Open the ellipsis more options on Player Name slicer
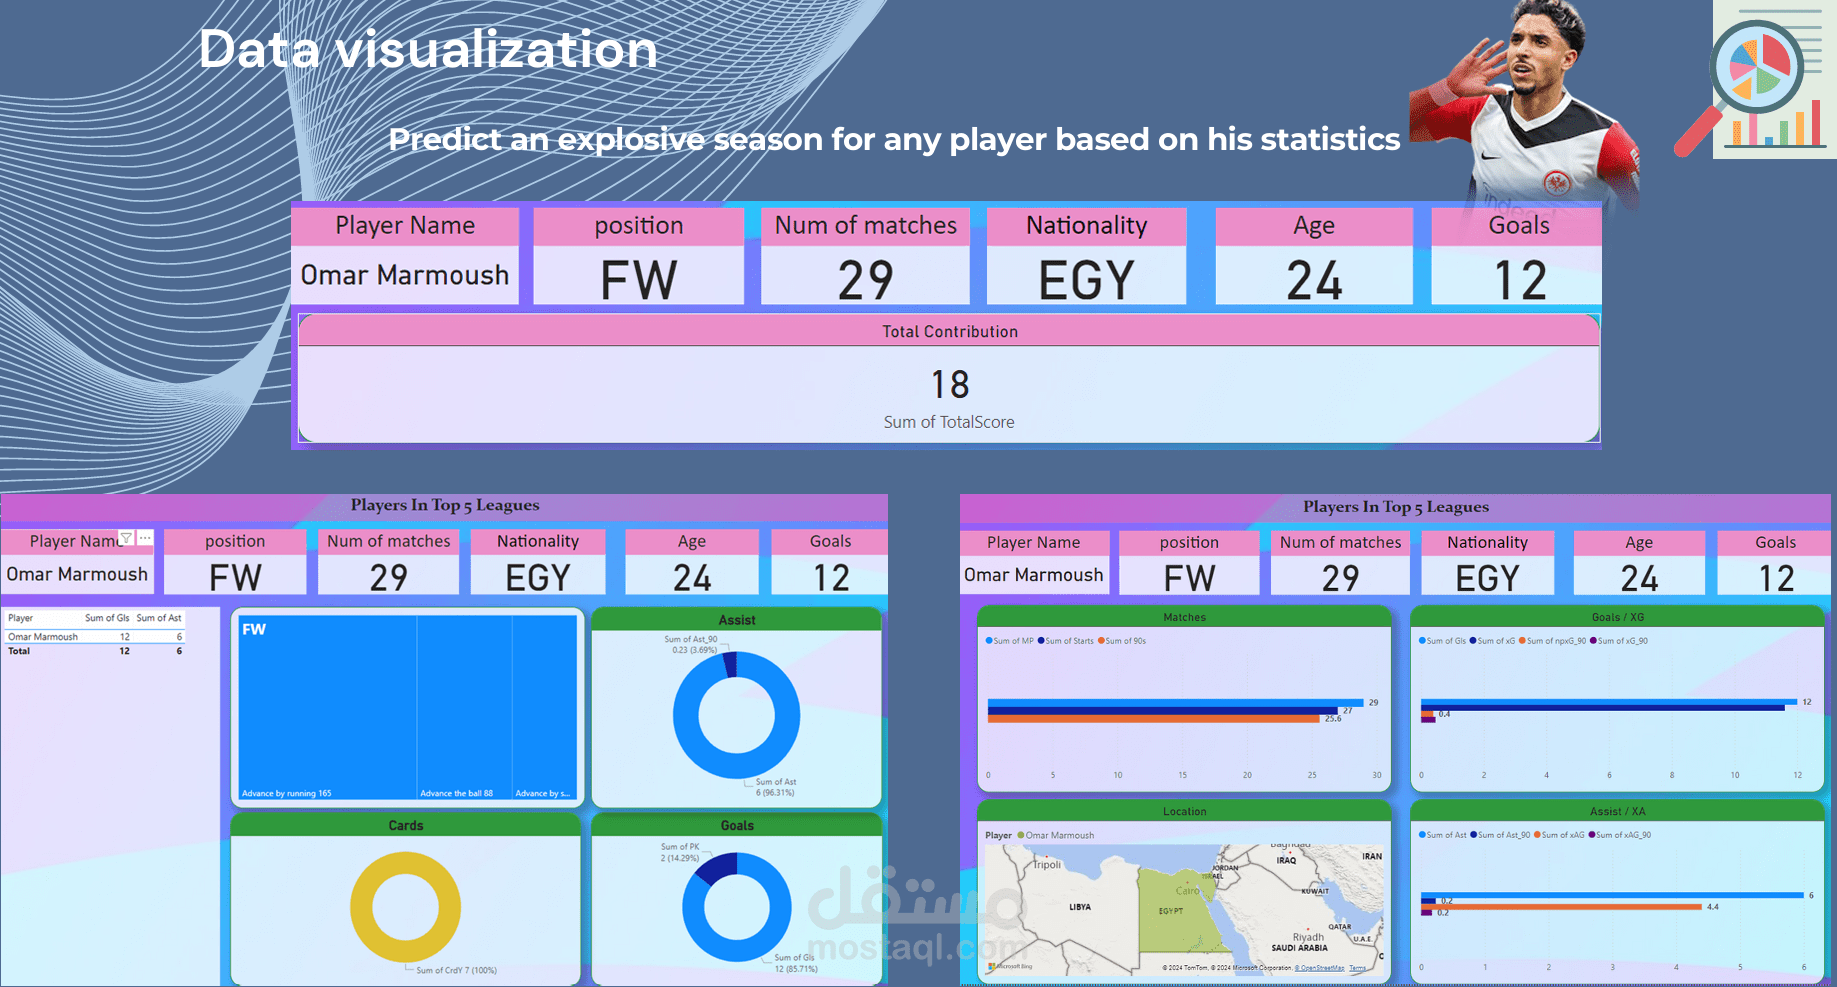The image size is (1837, 987). click(x=145, y=538)
